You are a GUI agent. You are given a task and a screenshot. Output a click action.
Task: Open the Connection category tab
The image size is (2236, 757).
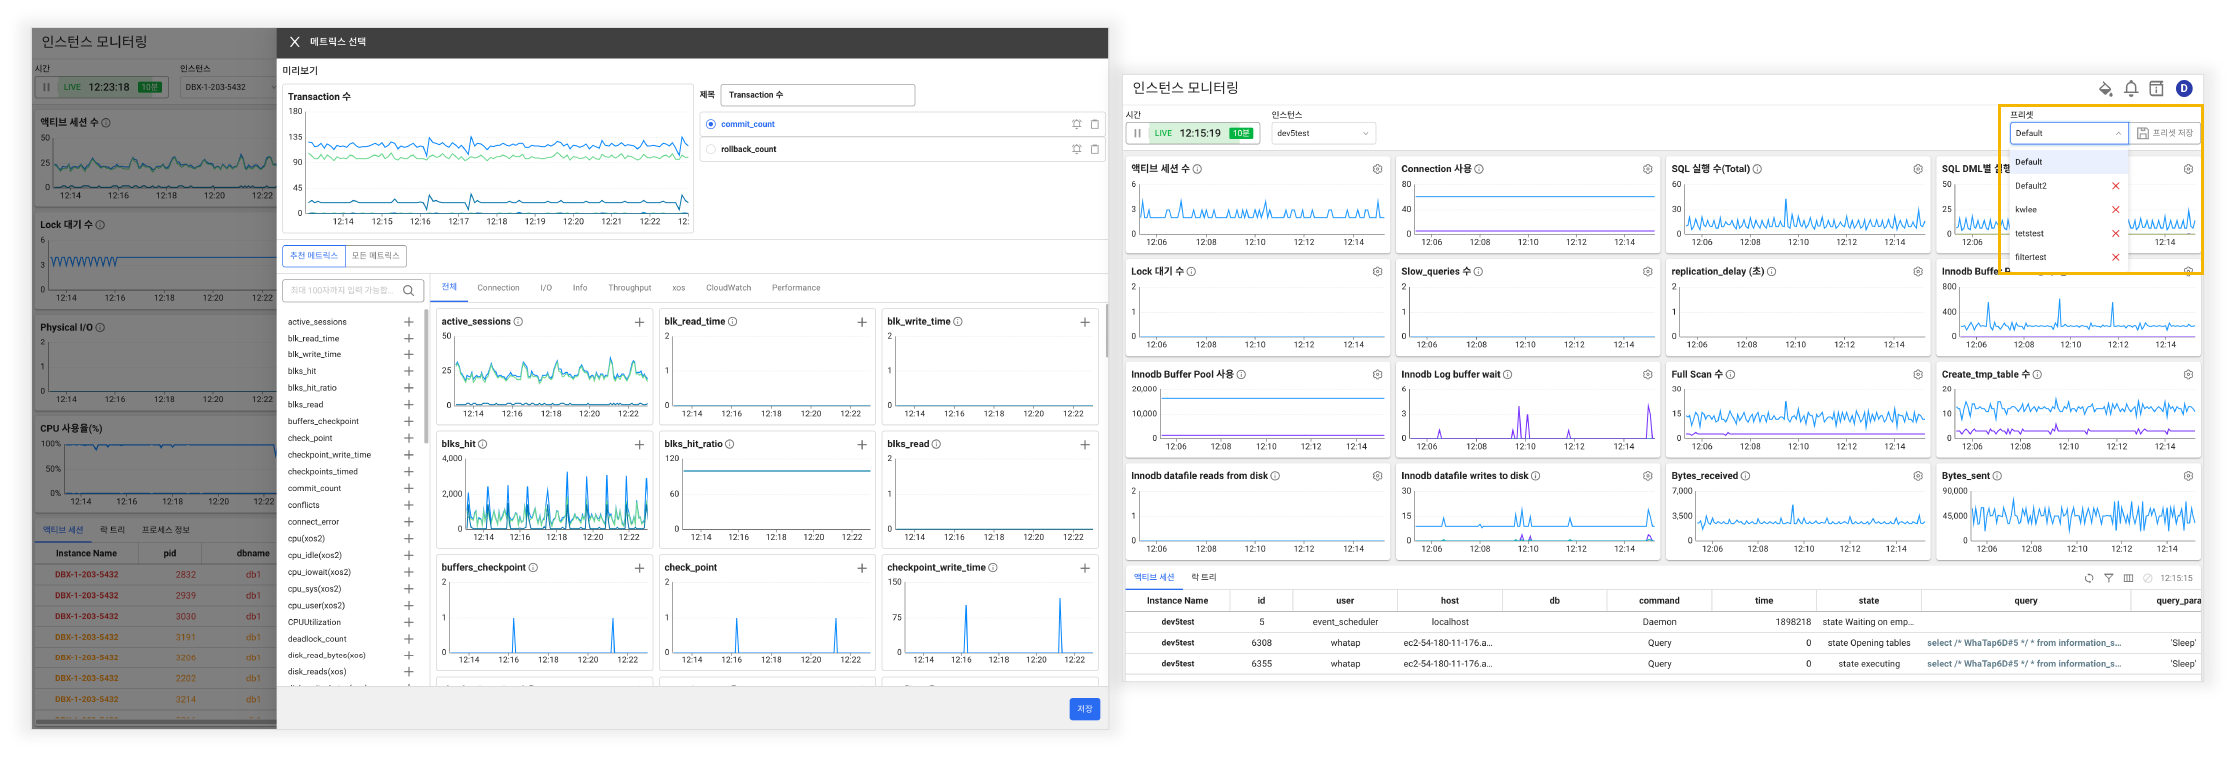pyautogui.click(x=498, y=288)
